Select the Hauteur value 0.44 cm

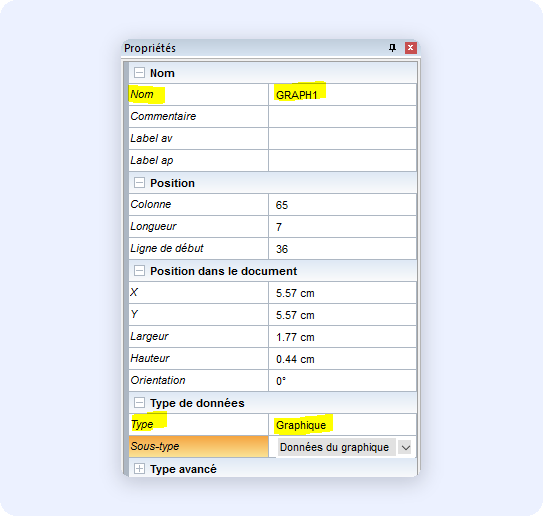click(x=342, y=358)
